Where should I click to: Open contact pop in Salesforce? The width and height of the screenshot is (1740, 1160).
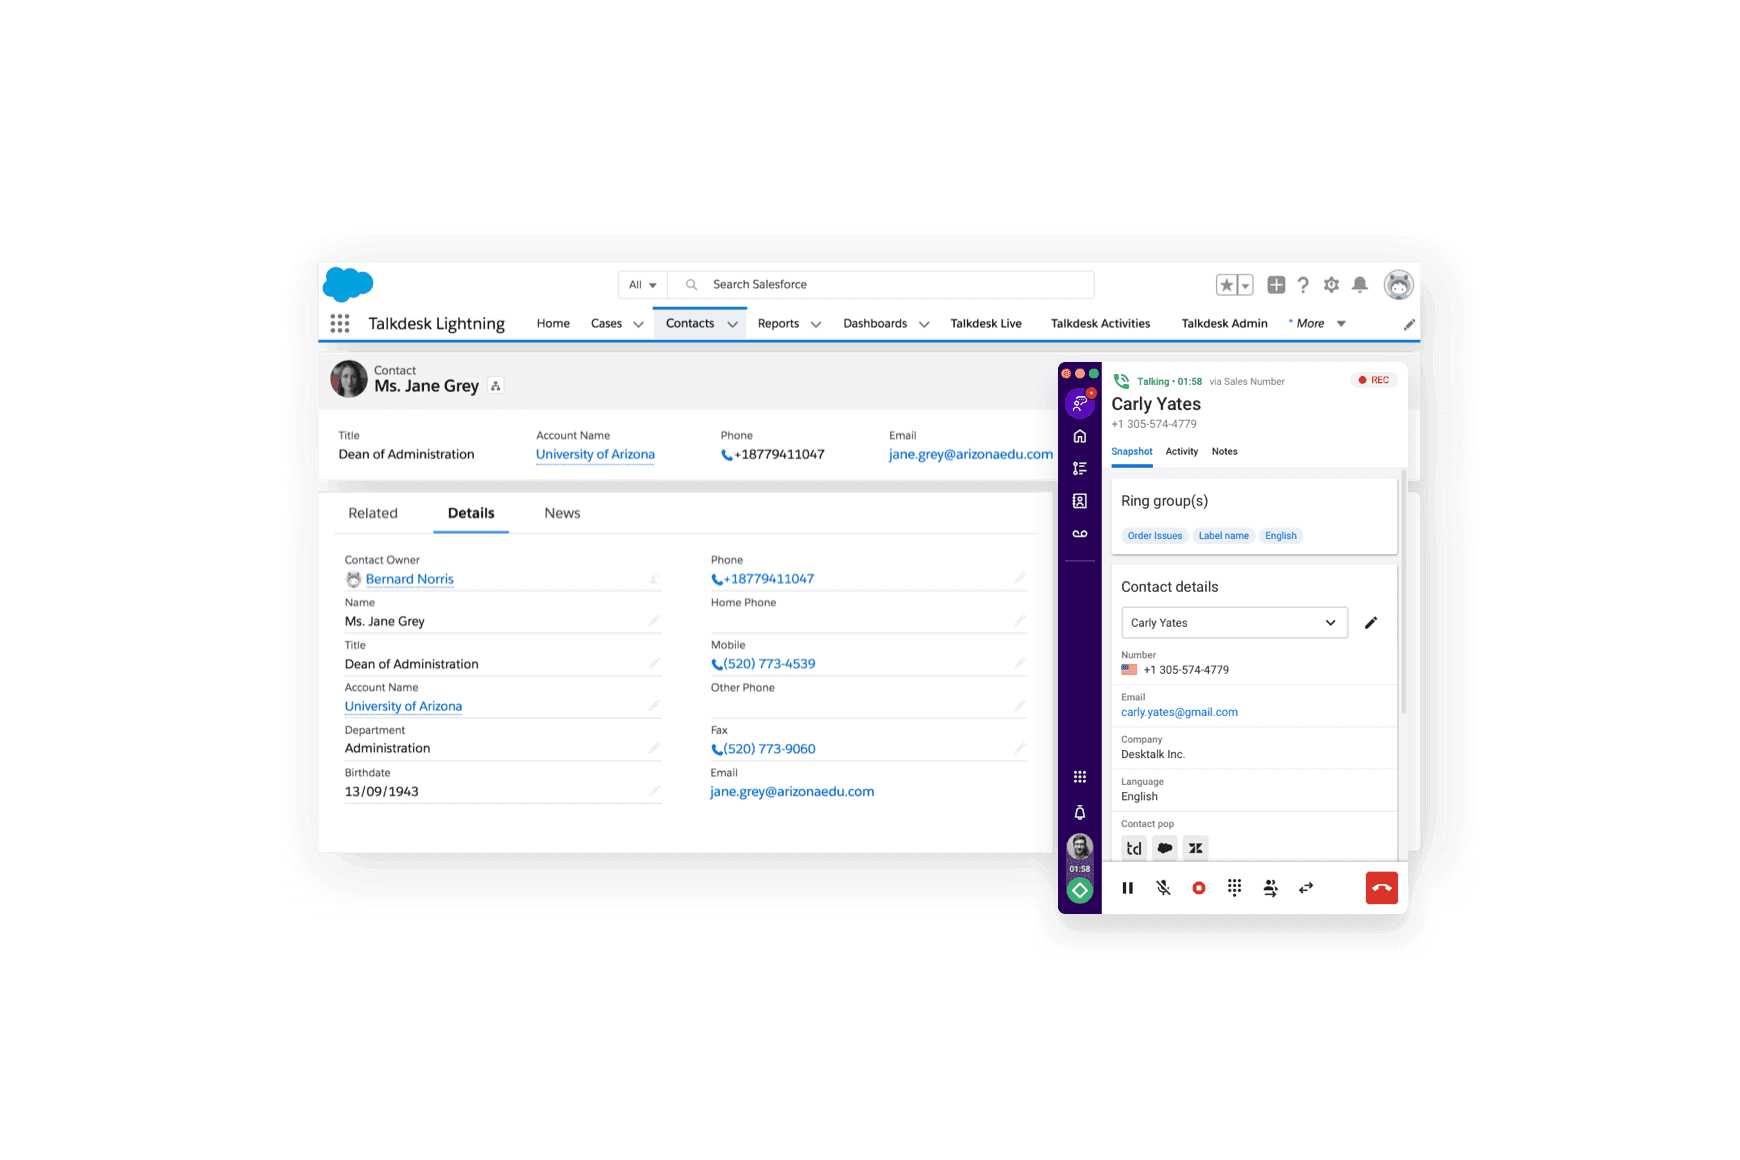tap(1165, 848)
